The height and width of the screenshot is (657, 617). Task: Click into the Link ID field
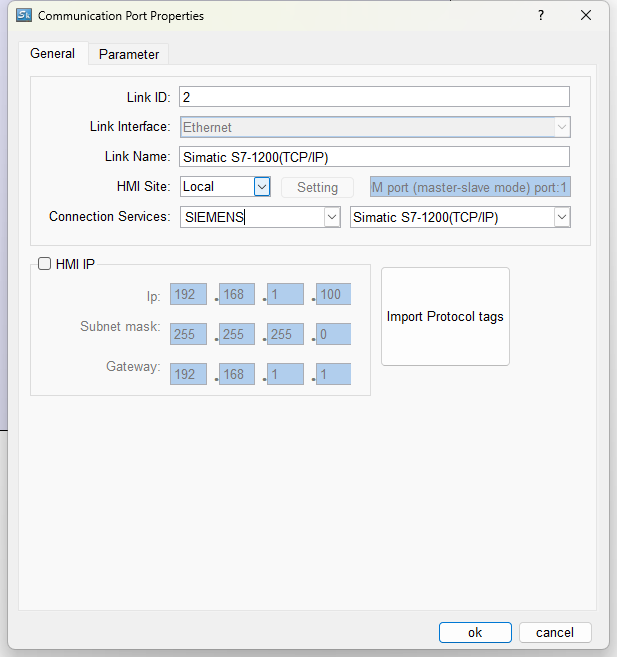click(374, 97)
